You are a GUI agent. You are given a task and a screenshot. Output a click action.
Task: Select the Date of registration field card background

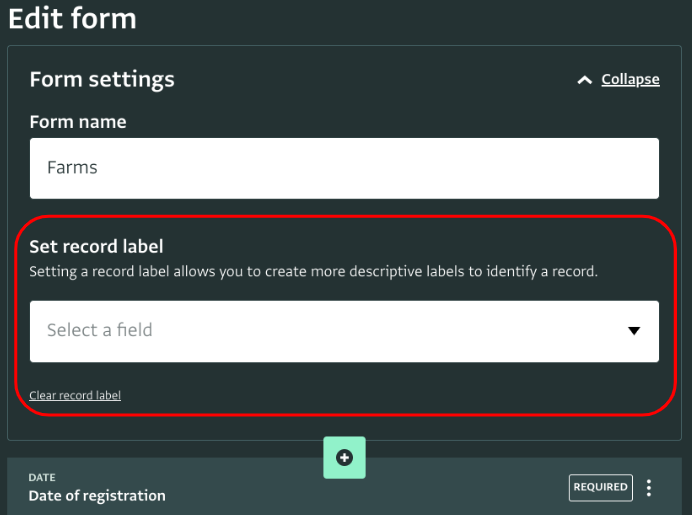(344, 486)
